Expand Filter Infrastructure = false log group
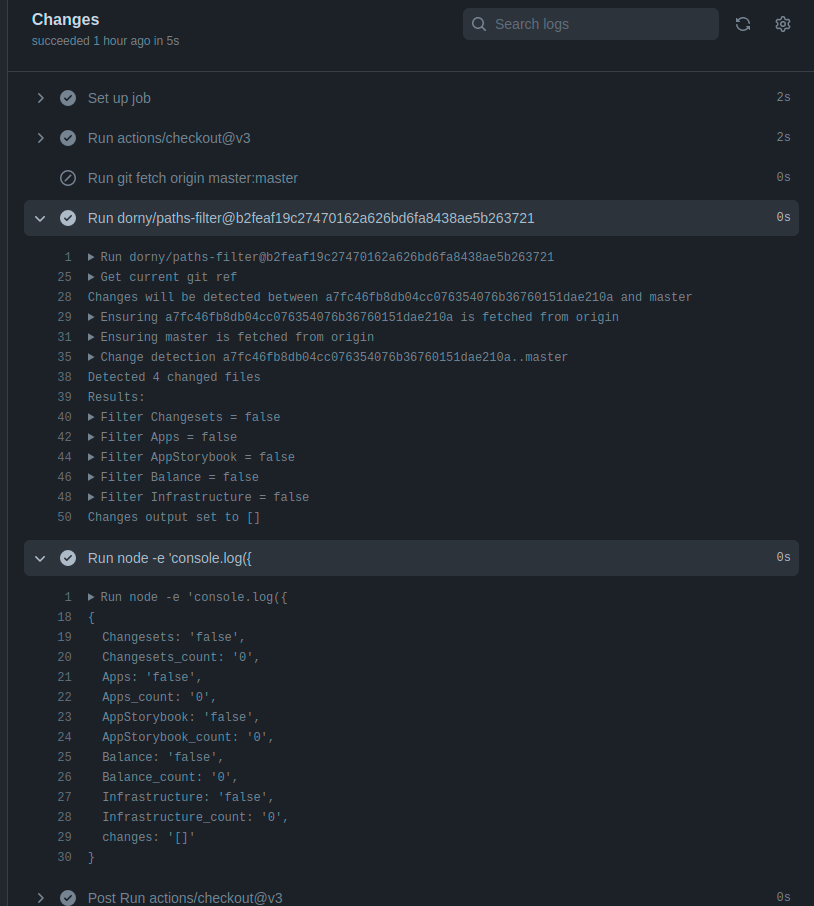This screenshot has width=814, height=906. tap(198, 497)
